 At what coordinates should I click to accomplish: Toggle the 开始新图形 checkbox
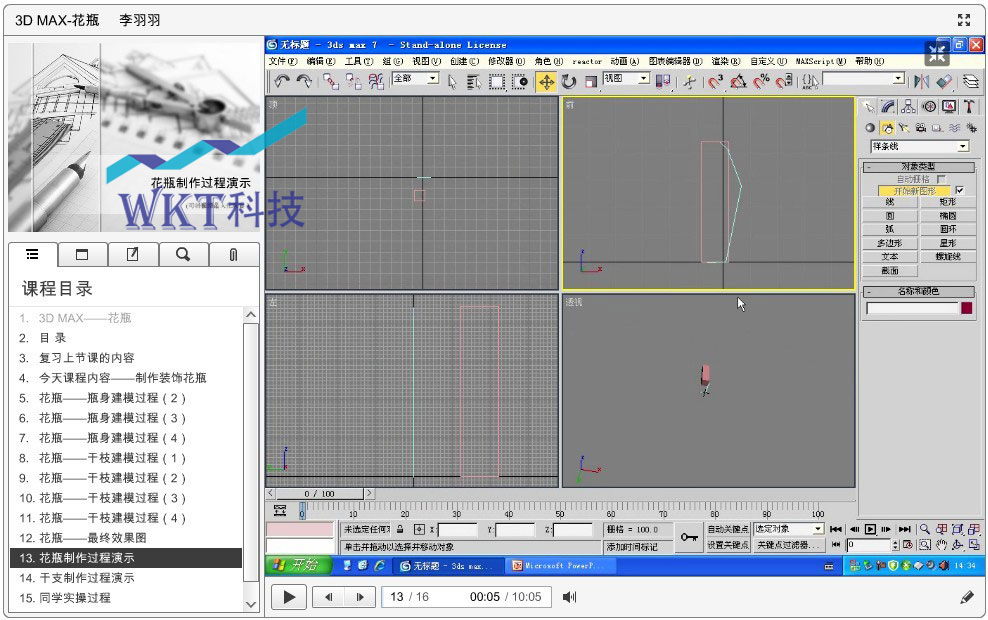(x=960, y=190)
